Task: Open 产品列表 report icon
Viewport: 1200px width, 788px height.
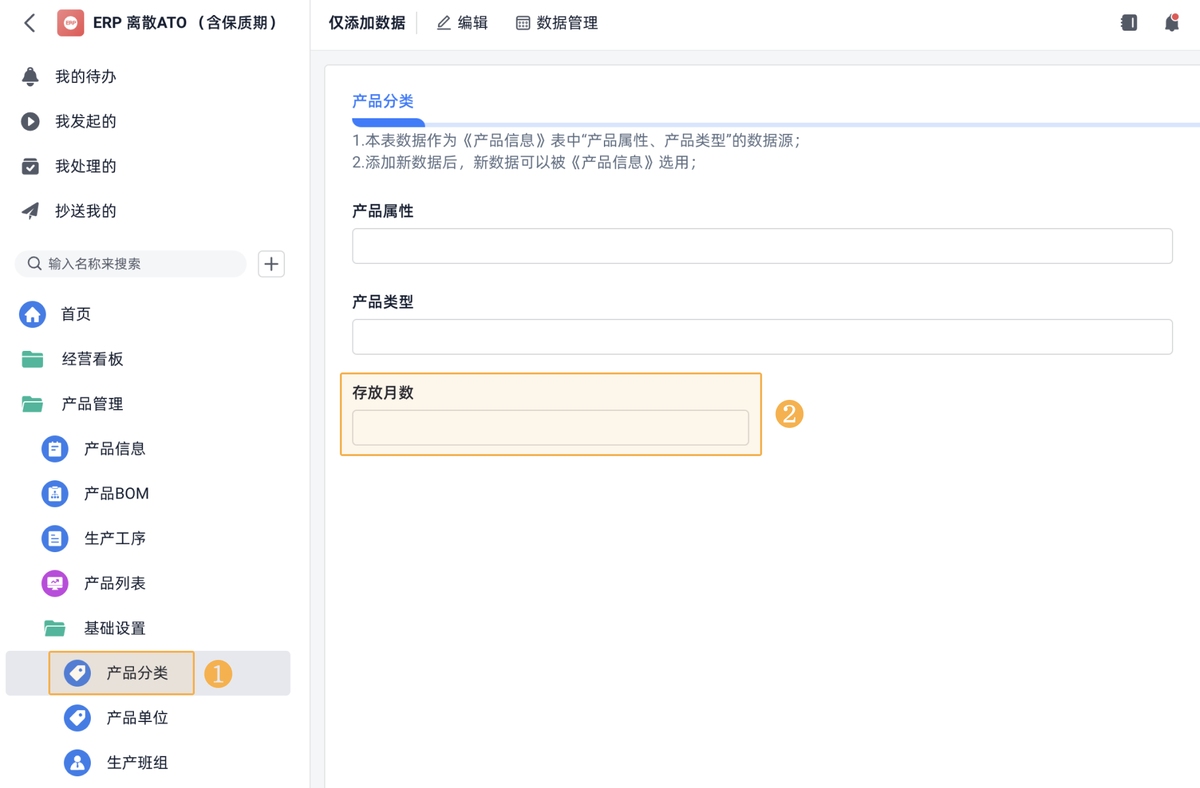Action: click(55, 583)
